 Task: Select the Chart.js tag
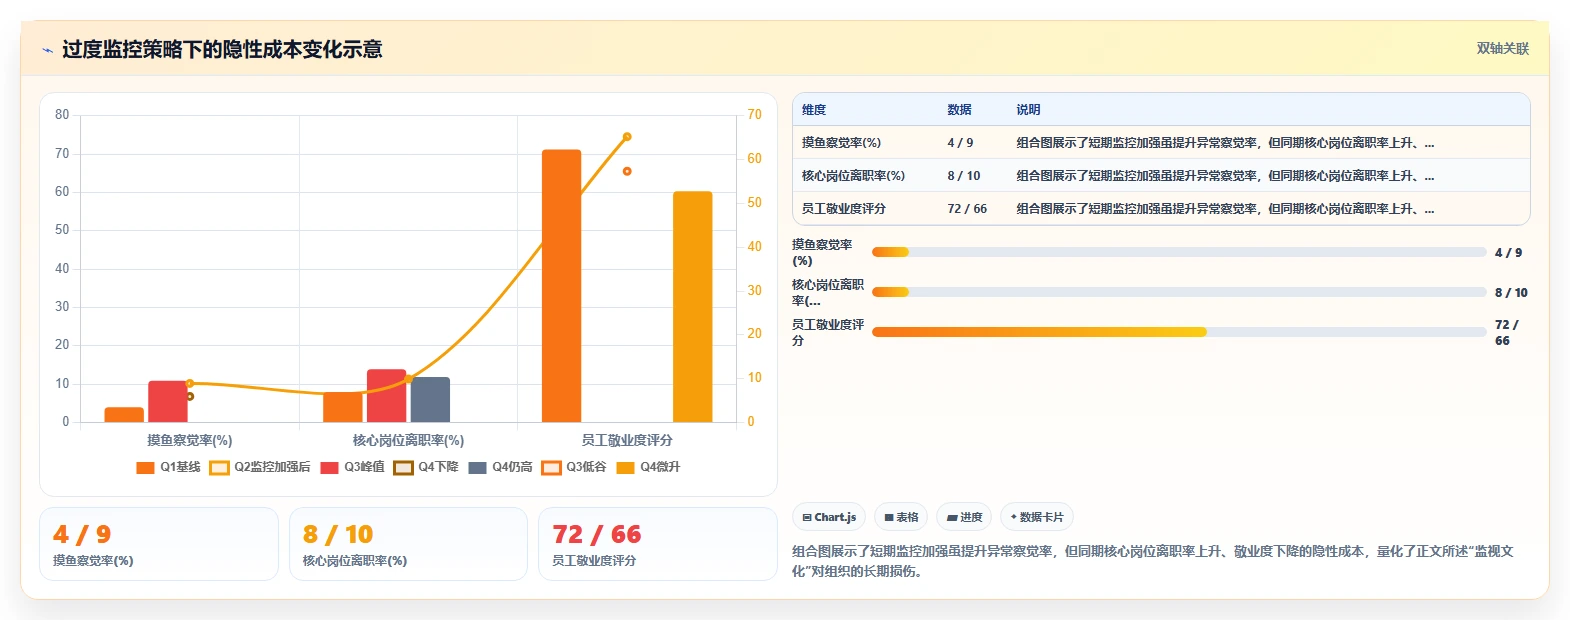829,517
